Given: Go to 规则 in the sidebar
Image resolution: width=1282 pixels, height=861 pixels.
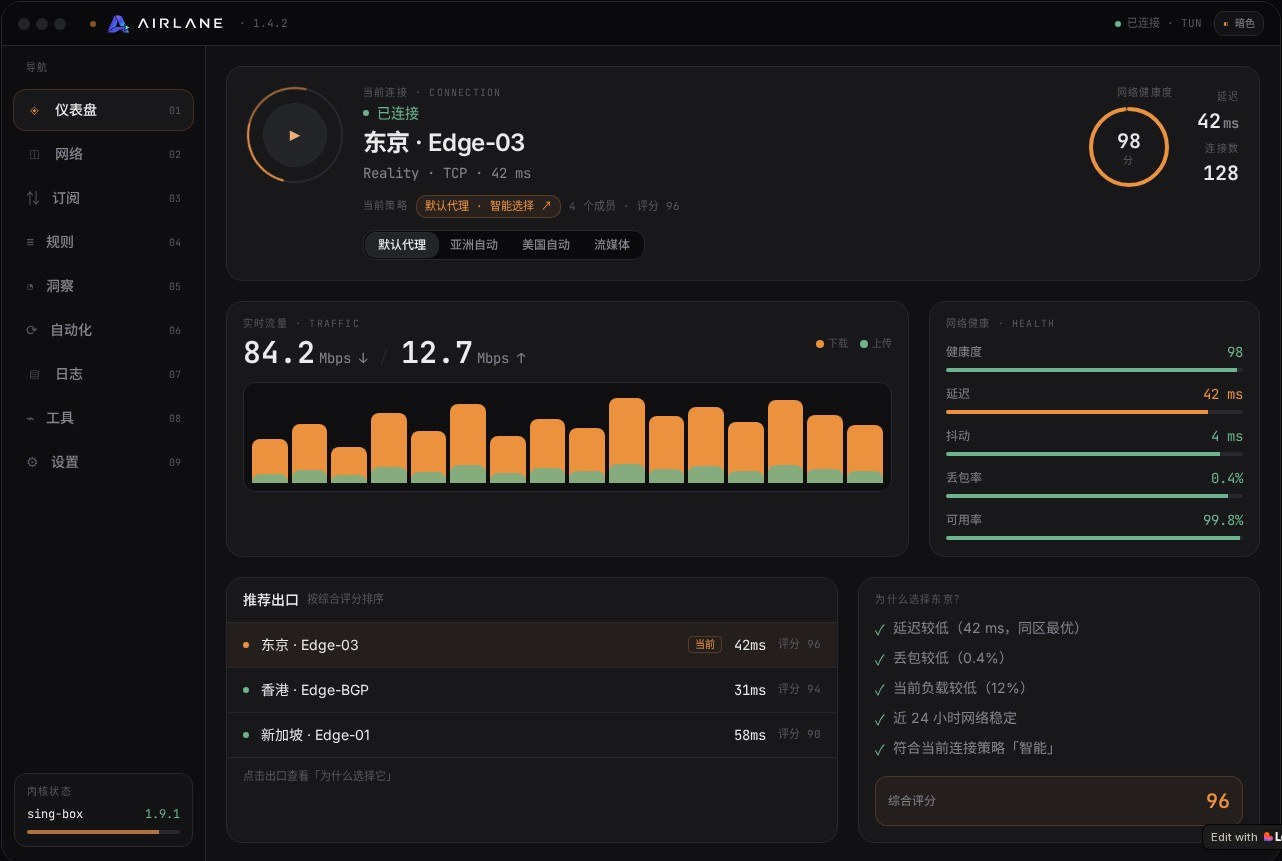Looking at the screenshot, I should tap(103, 242).
